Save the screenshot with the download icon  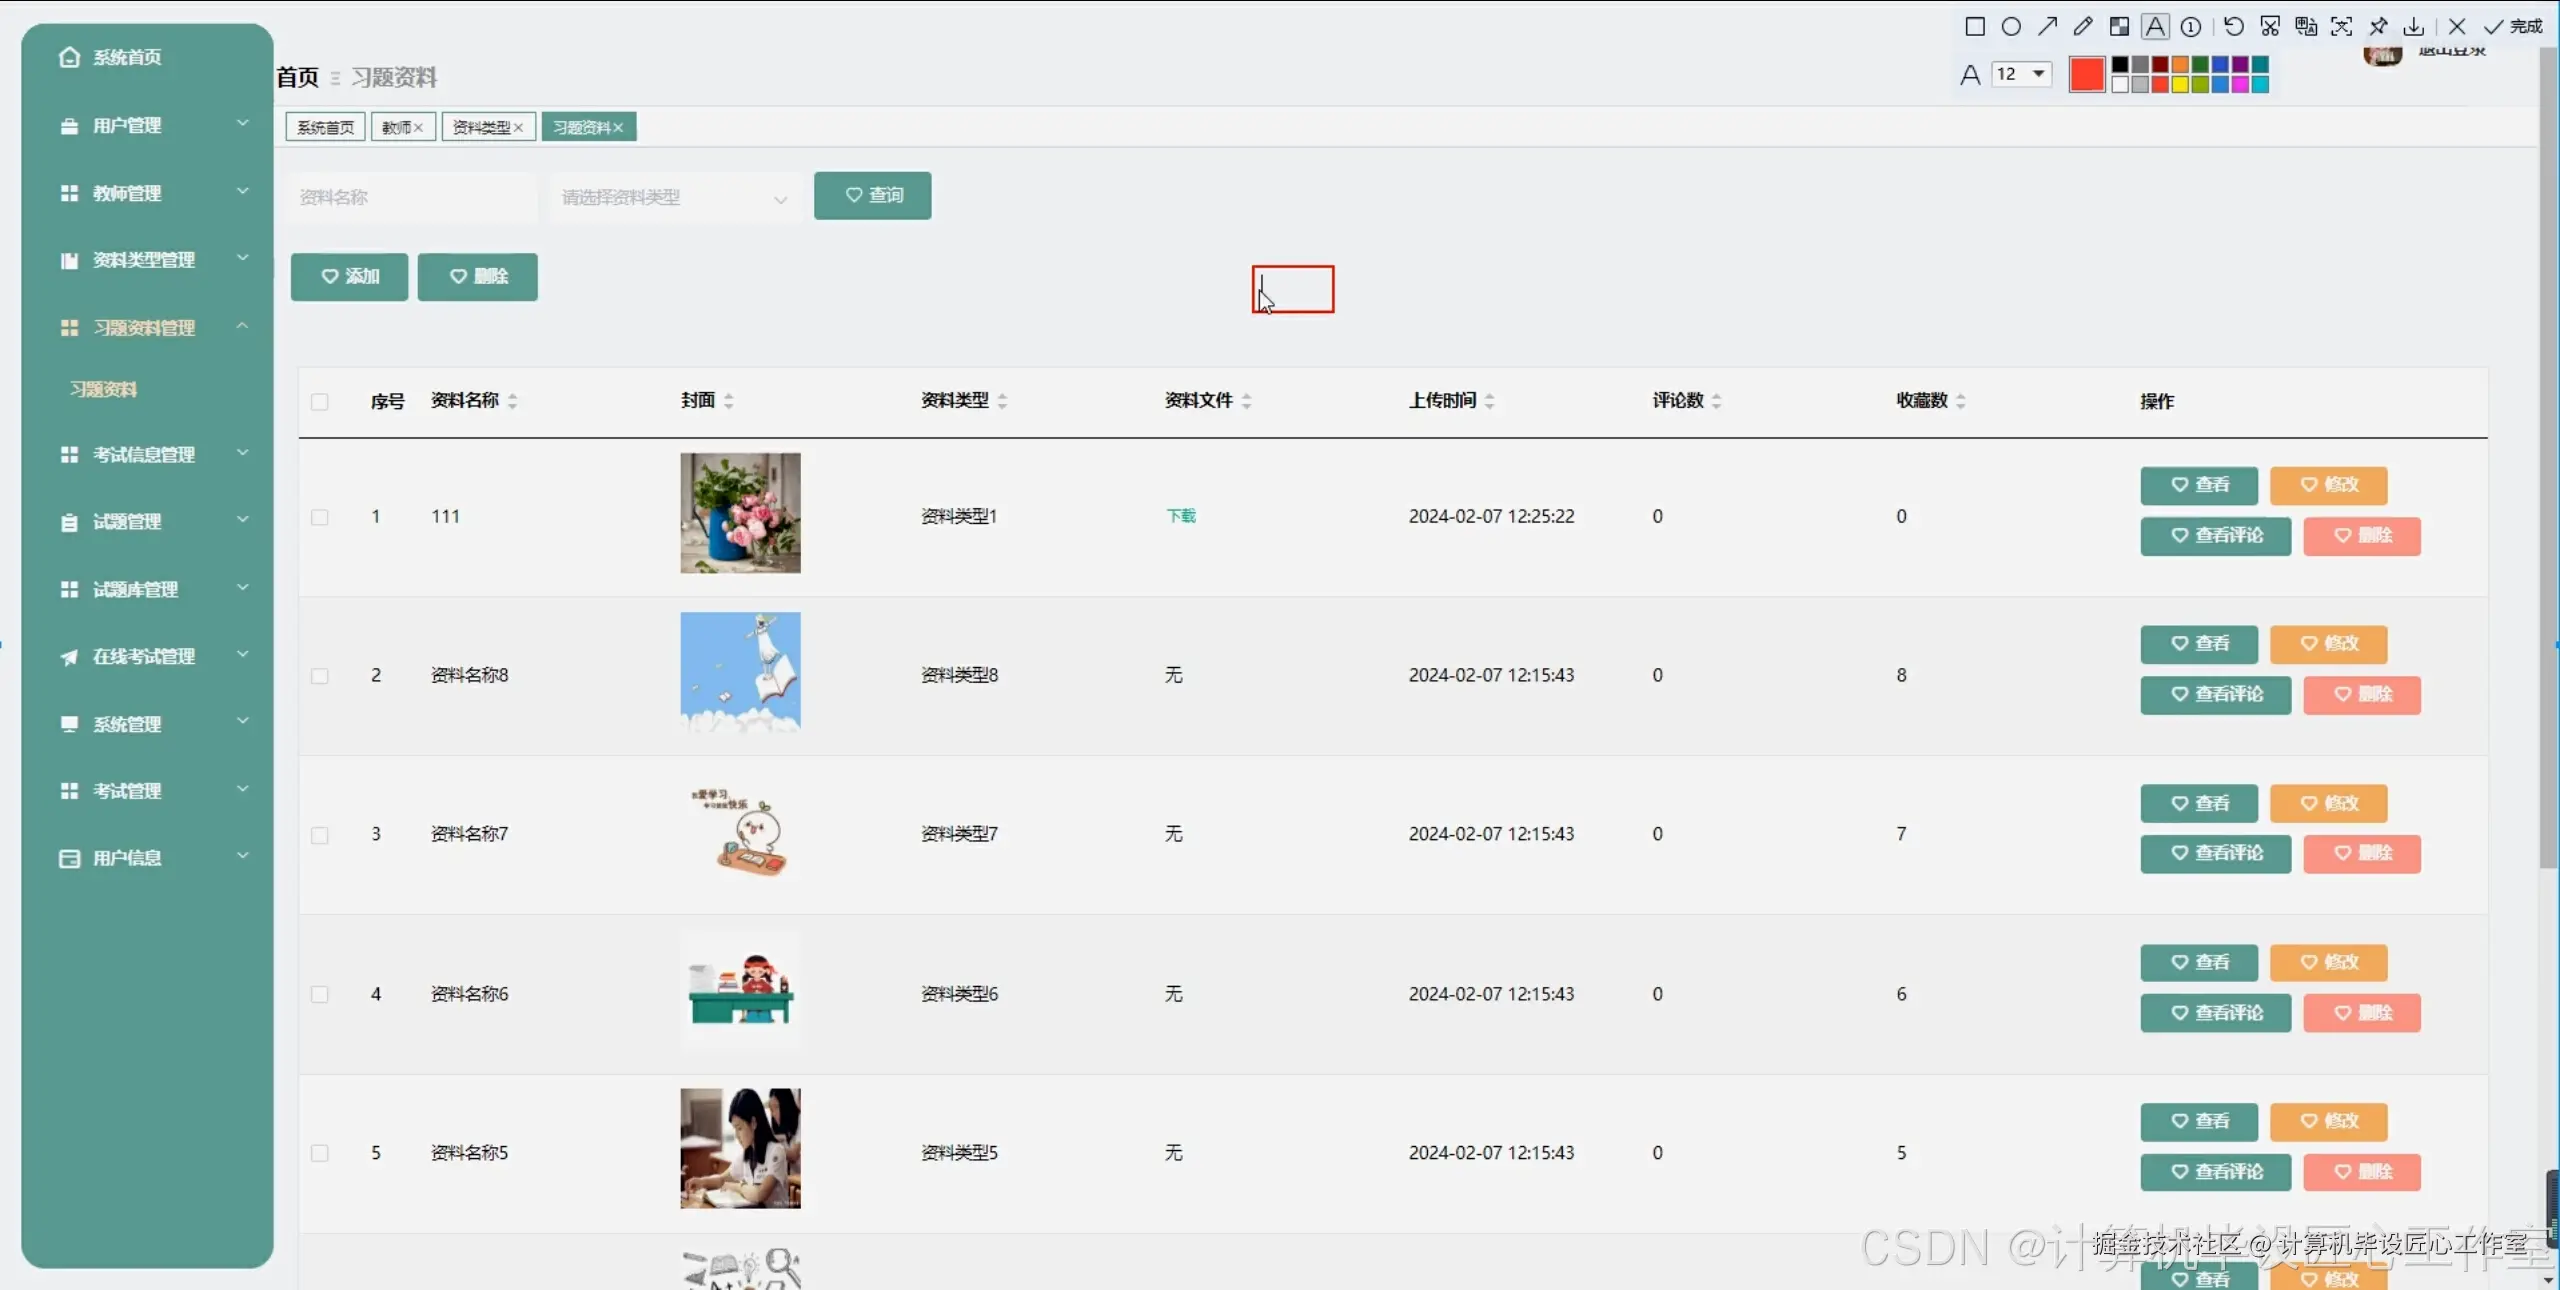click(2414, 27)
